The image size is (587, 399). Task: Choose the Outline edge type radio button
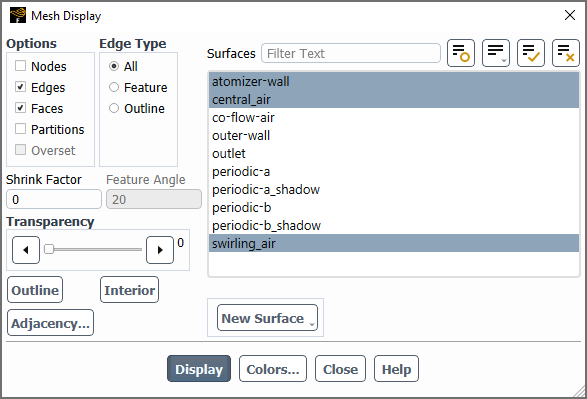click(x=114, y=108)
